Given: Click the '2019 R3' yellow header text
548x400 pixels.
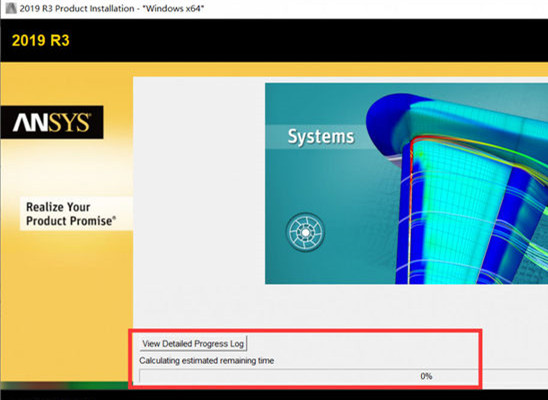Looking at the screenshot, I should [41, 41].
